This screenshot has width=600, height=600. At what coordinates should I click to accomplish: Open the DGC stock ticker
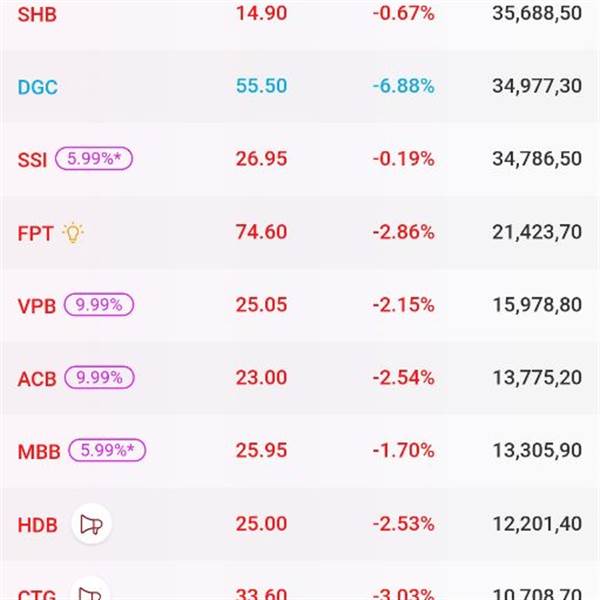[x=38, y=87]
